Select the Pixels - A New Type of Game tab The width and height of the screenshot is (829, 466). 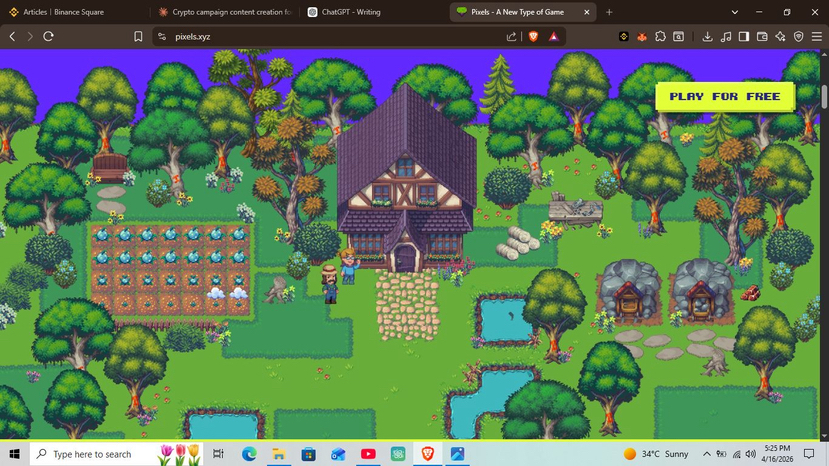(517, 12)
